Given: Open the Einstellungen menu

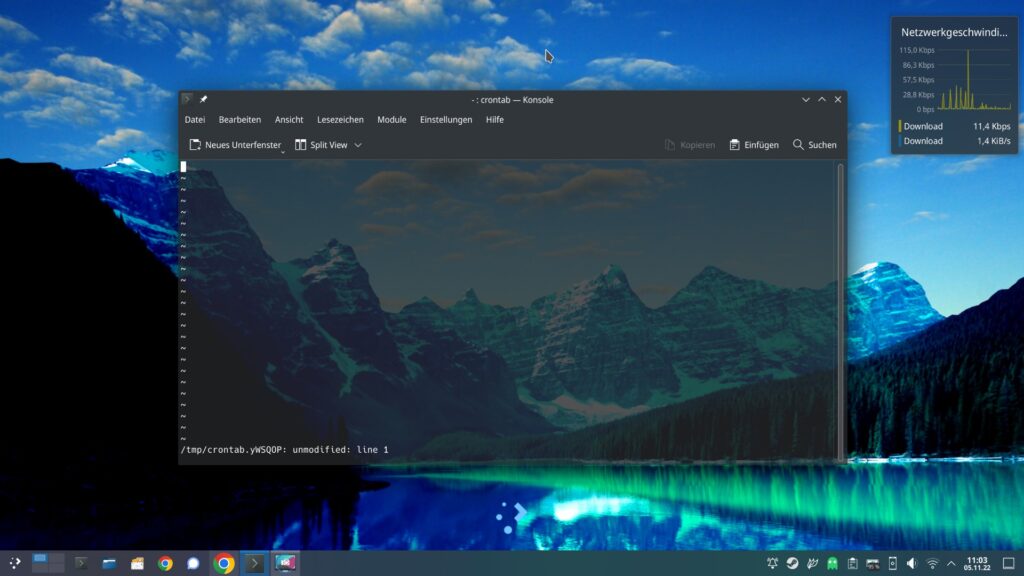Looking at the screenshot, I should 445,120.
